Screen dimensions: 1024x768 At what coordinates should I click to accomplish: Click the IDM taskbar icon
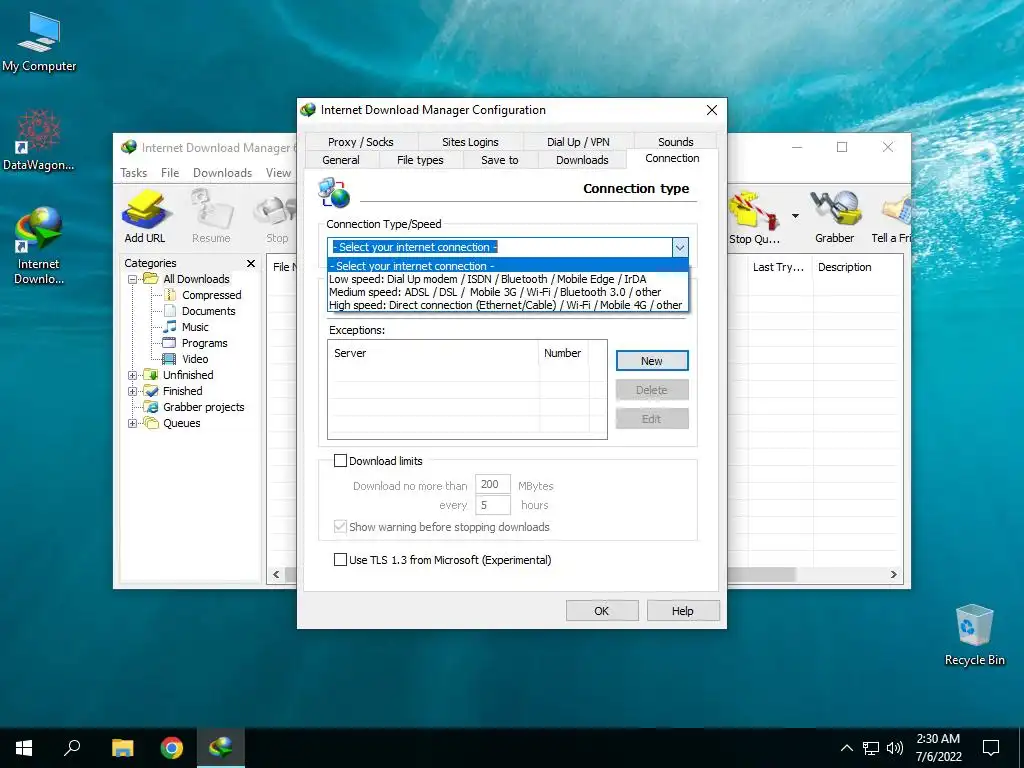pos(221,748)
